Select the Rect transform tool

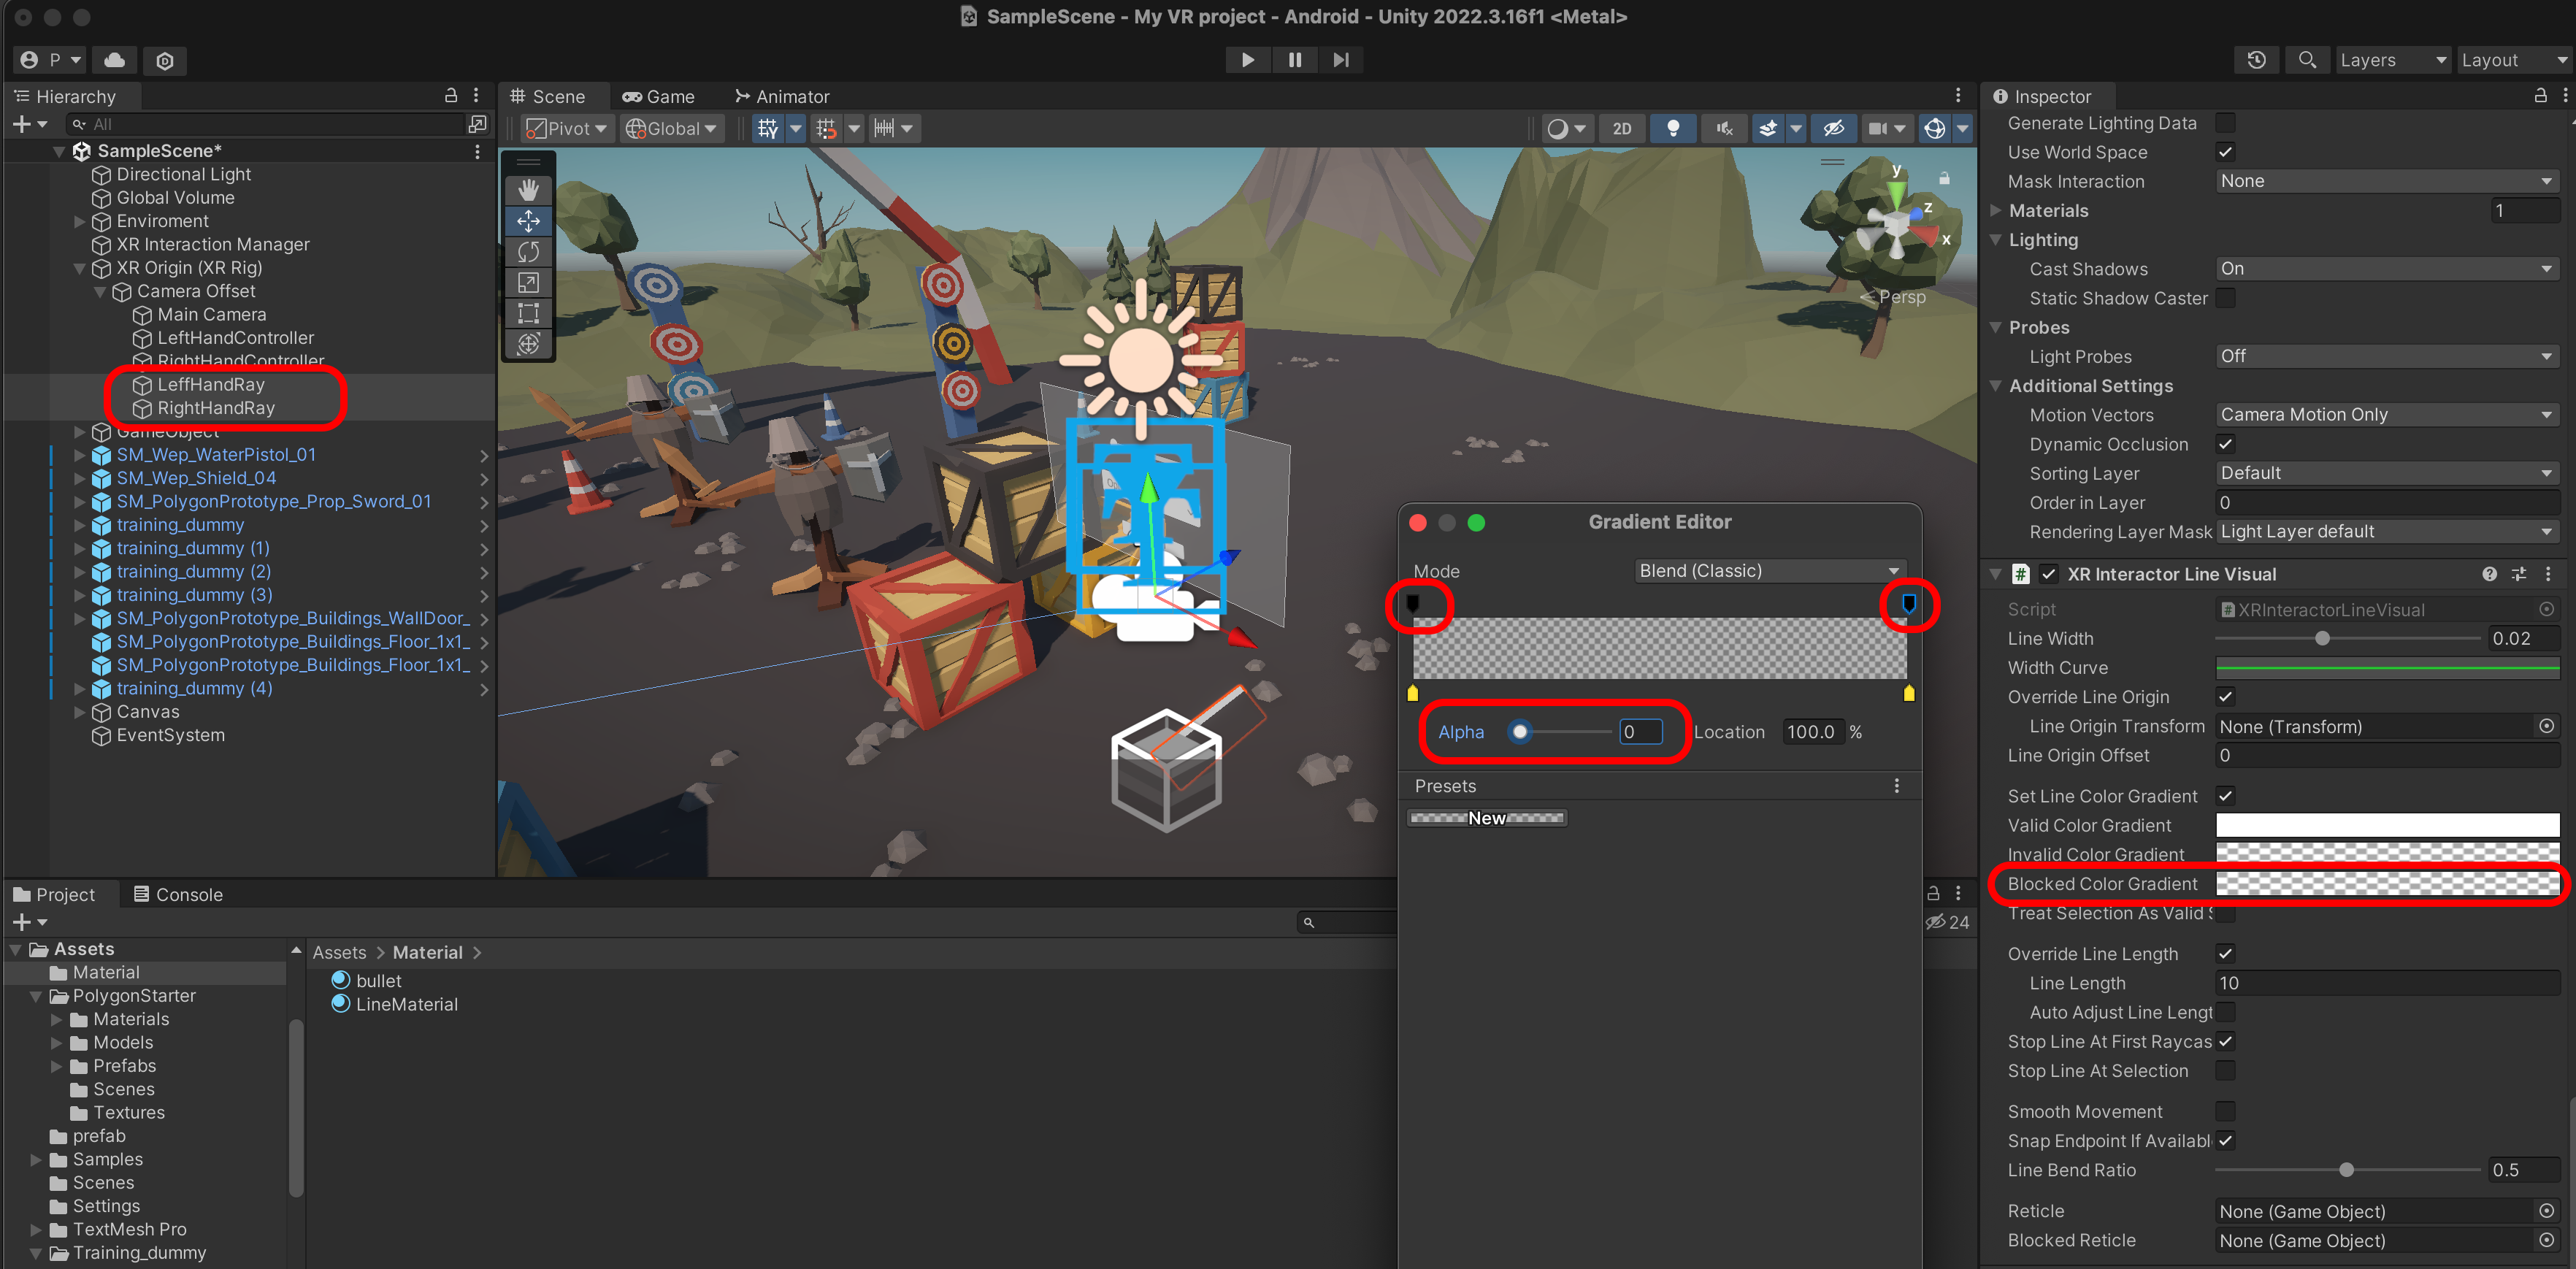click(528, 313)
